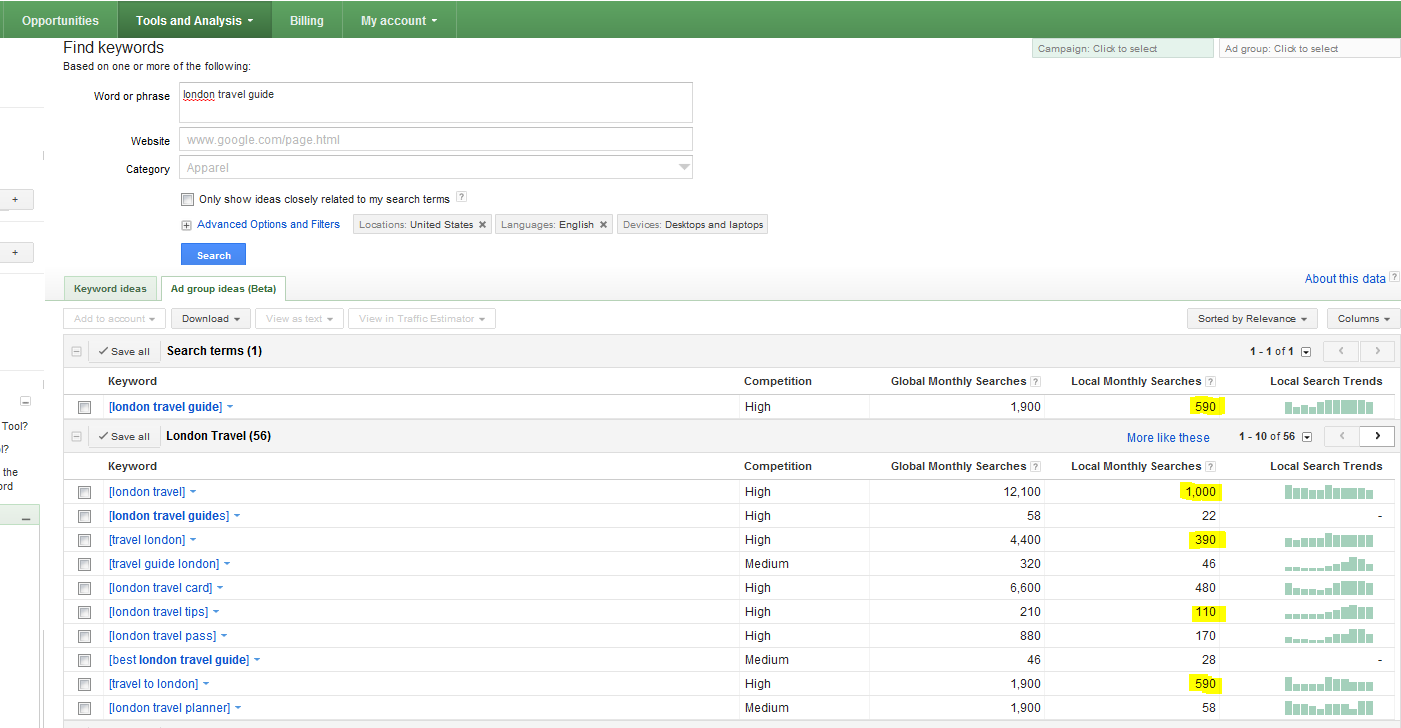Click Save all for London Travel group
Screen dimensions: 1401x728
[x=124, y=437]
